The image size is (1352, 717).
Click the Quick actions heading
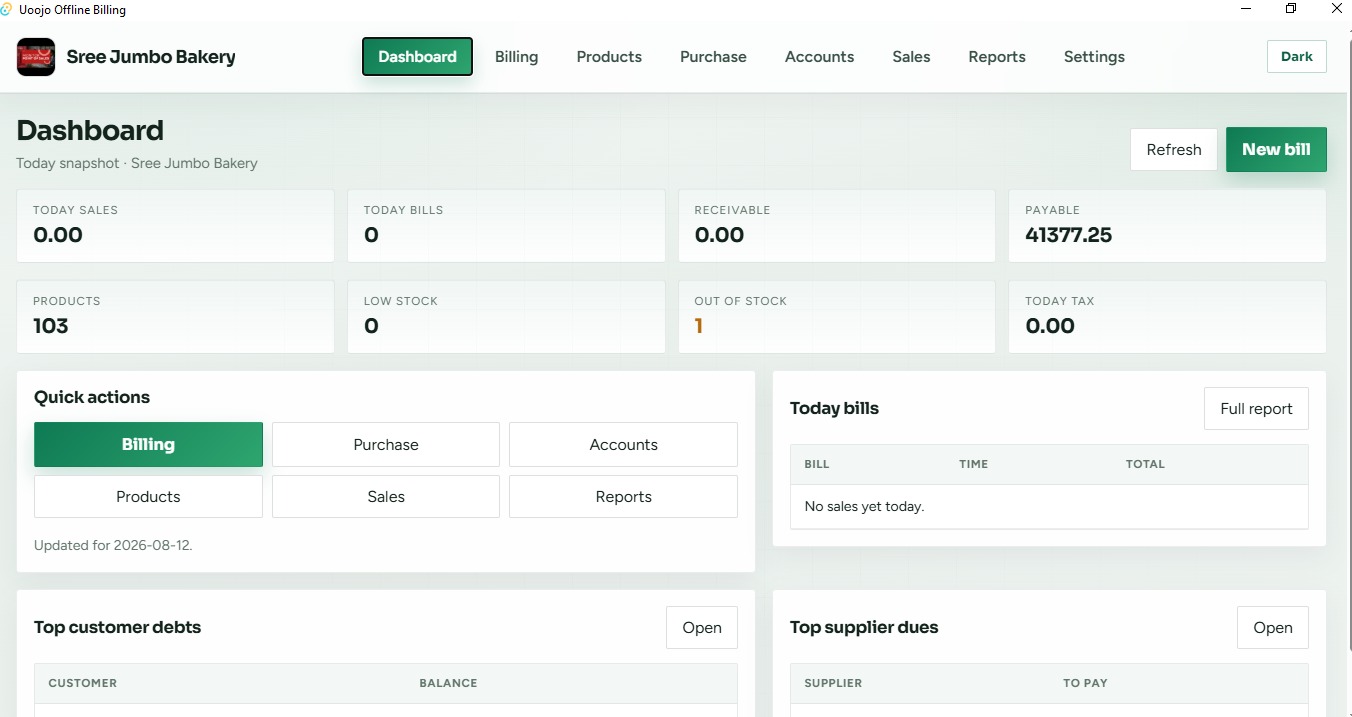click(x=92, y=397)
